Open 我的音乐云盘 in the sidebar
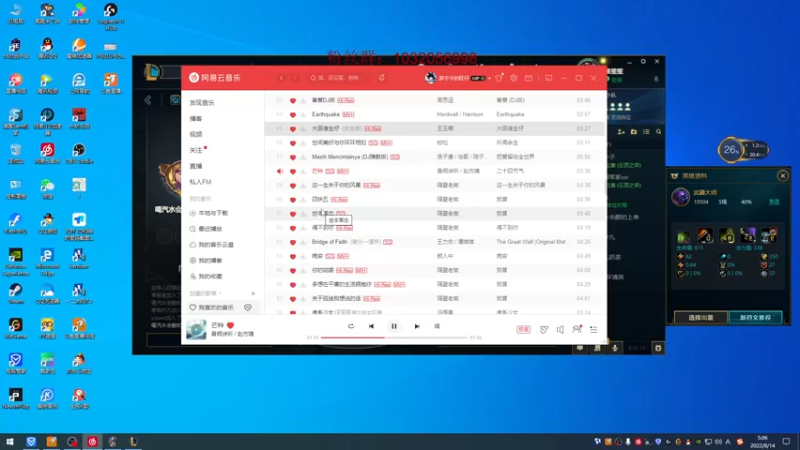The image size is (800, 450). [216, 245]
